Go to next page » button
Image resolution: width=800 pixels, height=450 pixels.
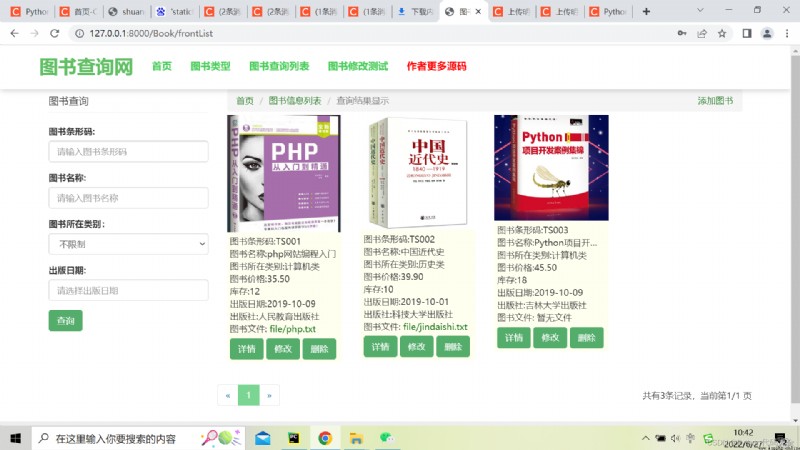[x=269, y=395]
